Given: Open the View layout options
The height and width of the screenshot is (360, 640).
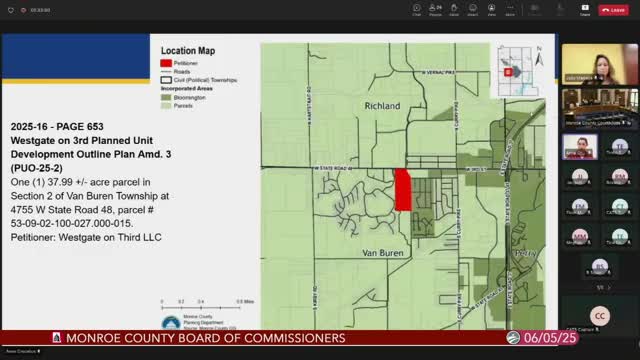Looking at the screenshot, I should pos(491,10).
